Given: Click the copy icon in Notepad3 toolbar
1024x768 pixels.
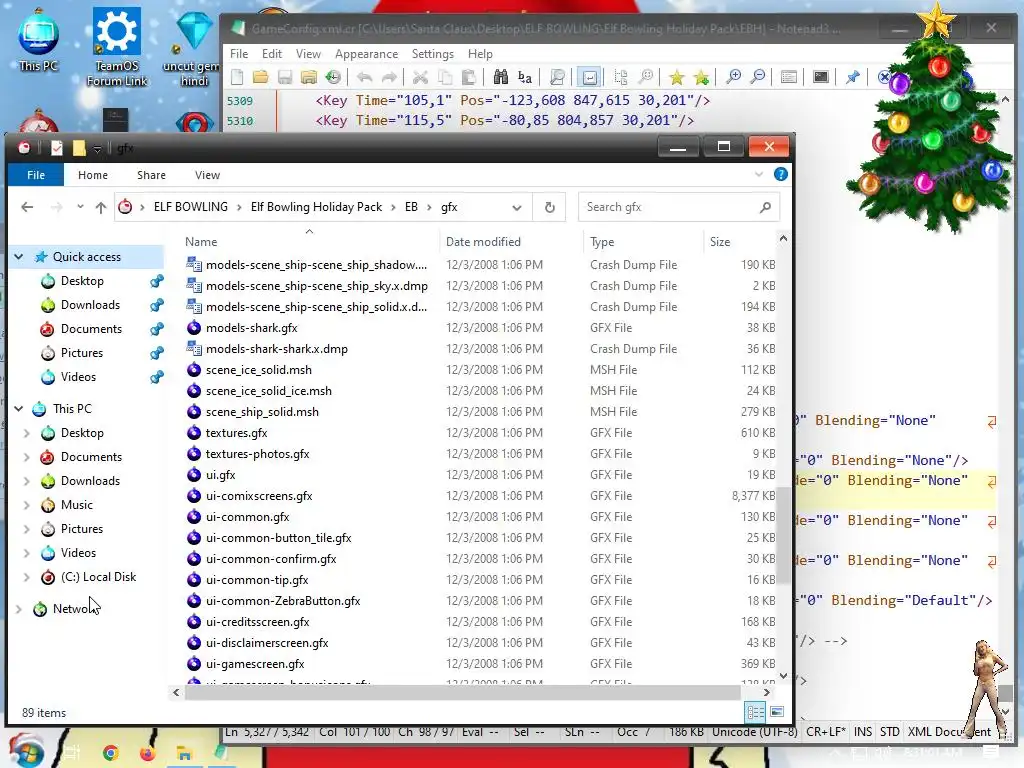Looking at the screenshot, I should pyautogui.click(x=445, y=78).
